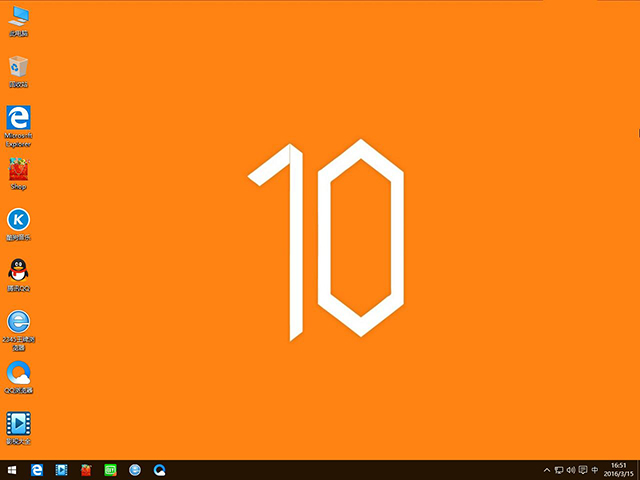Open the Windows Start menu
The width and height of the screenshot is (640, 480).
(12, 470)
